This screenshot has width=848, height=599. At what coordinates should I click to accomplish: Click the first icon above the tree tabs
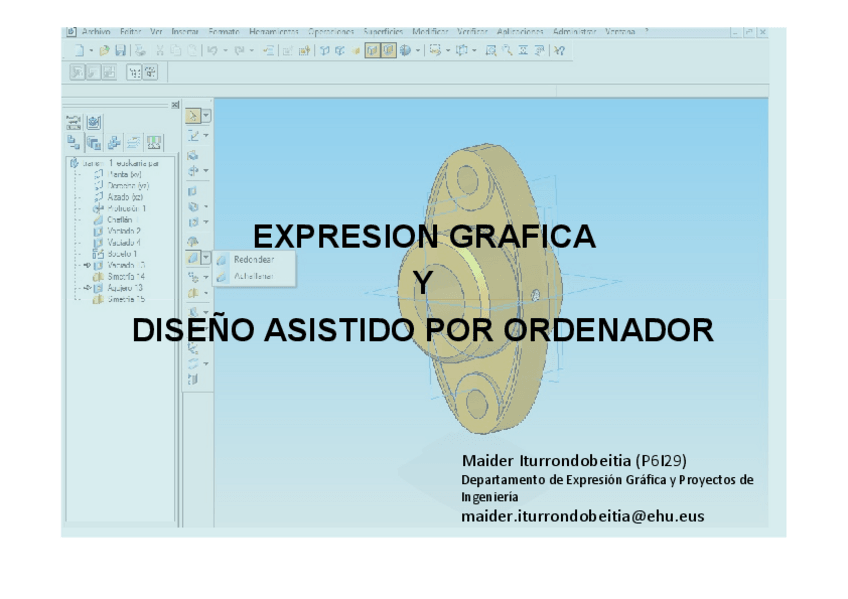pyautogui.click(x=73, y=123)
